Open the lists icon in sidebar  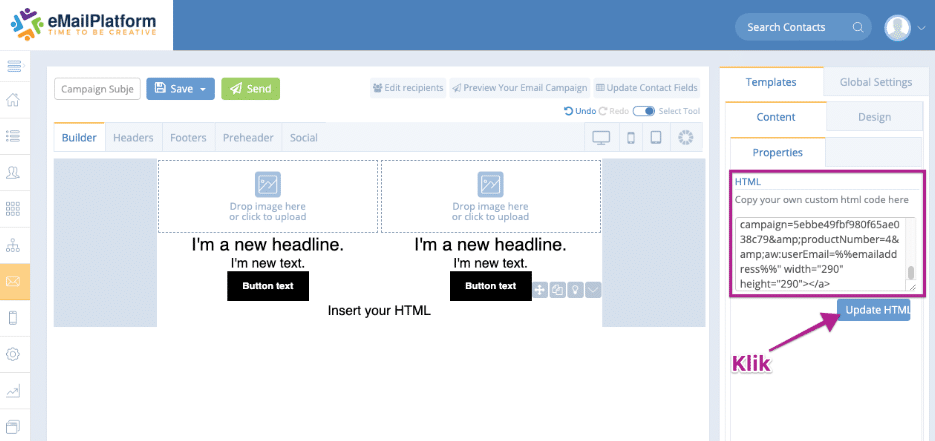(13, 136)
